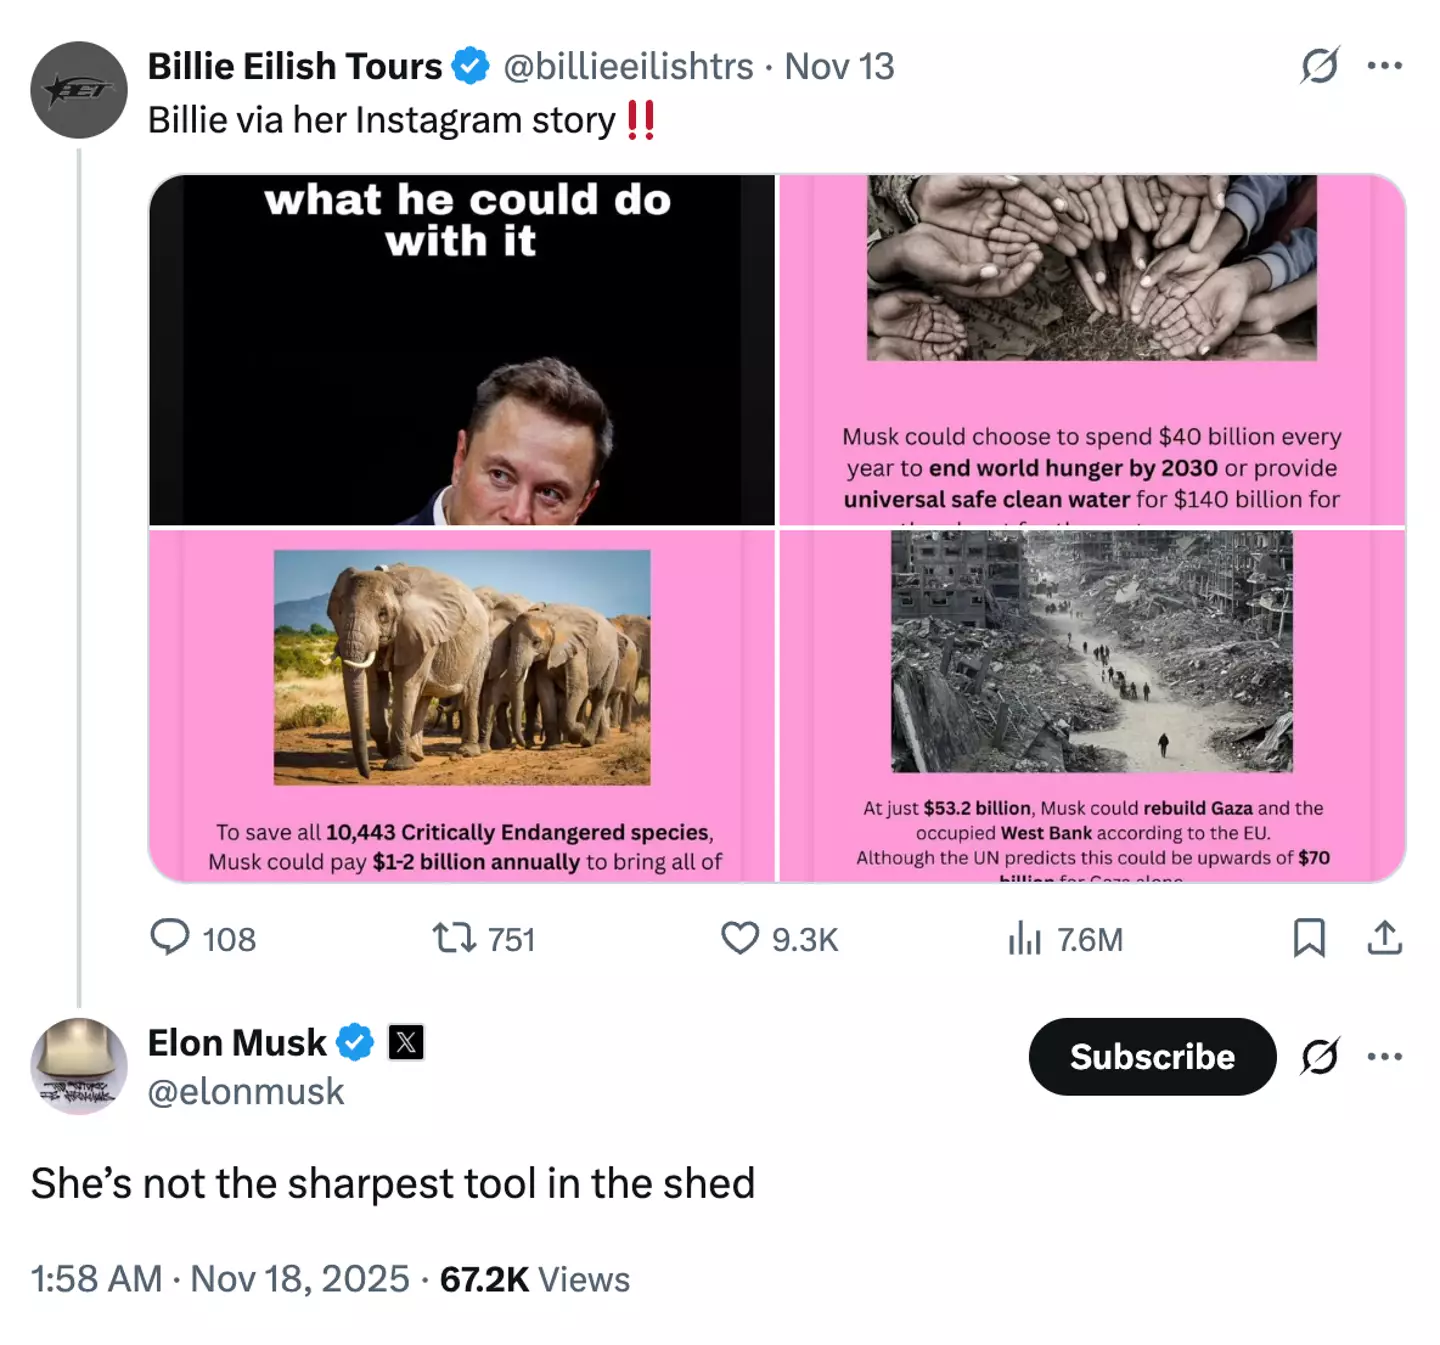Click the X affiliation badge beside Elon Musk
1440x1345 pixels.
[x=406, y=1042]
